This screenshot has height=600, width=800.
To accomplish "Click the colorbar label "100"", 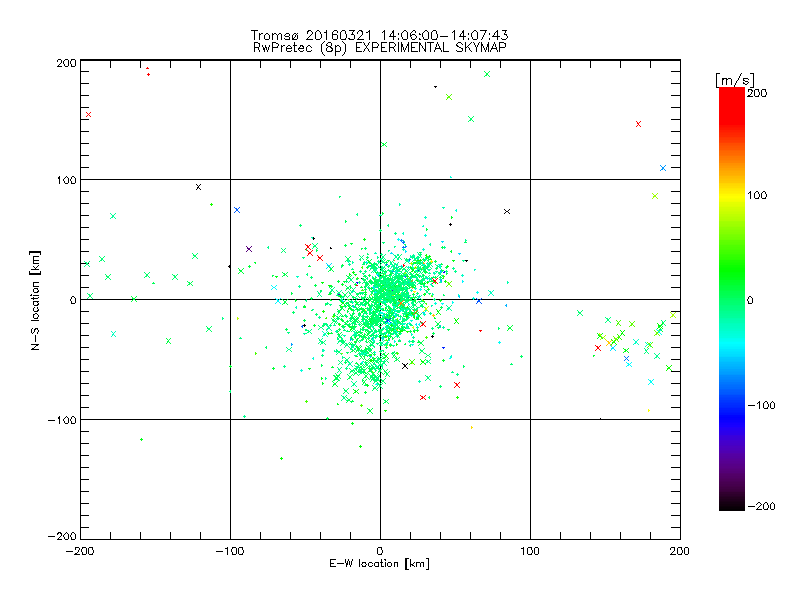I will point(757,195).
